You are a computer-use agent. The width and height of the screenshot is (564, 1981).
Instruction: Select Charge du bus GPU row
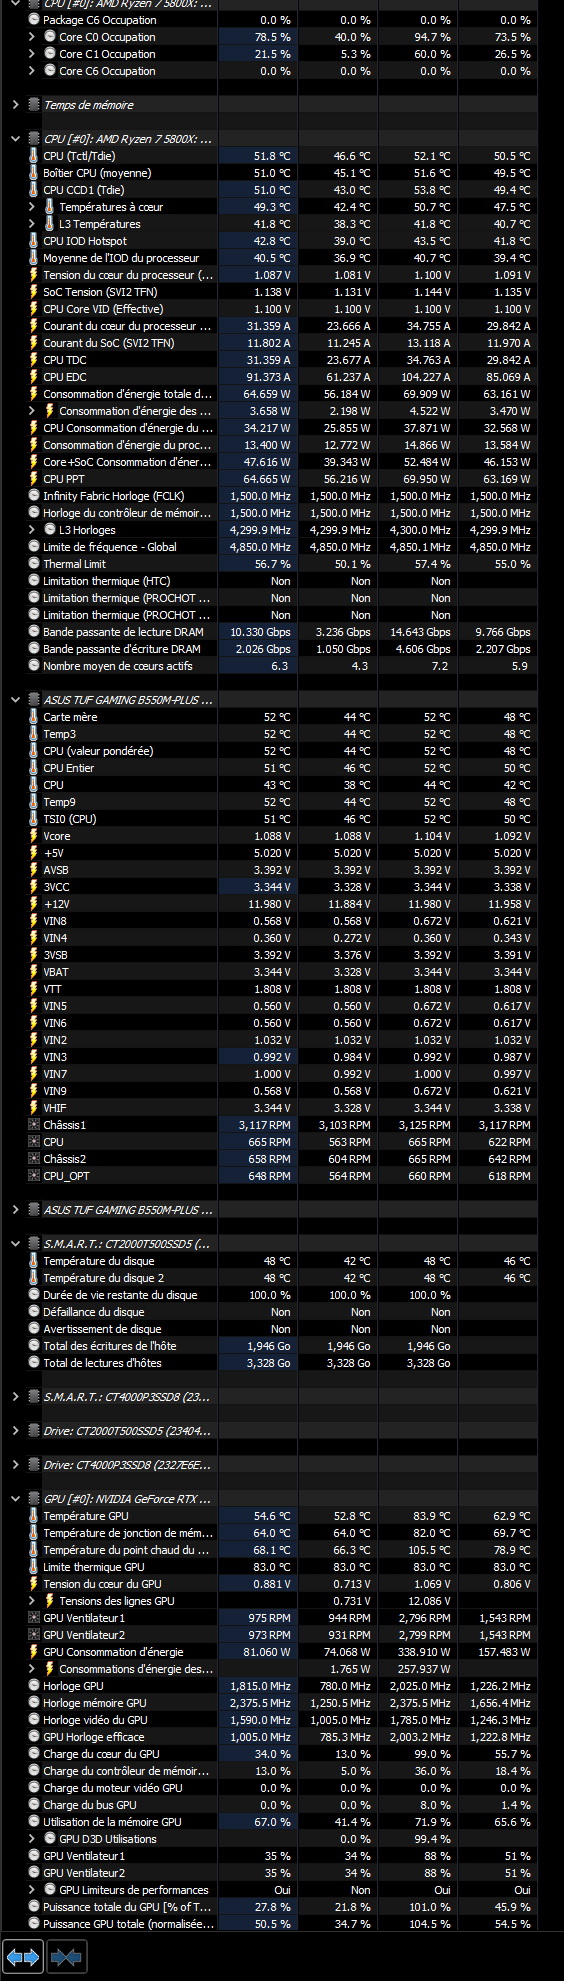(270, 1805)
